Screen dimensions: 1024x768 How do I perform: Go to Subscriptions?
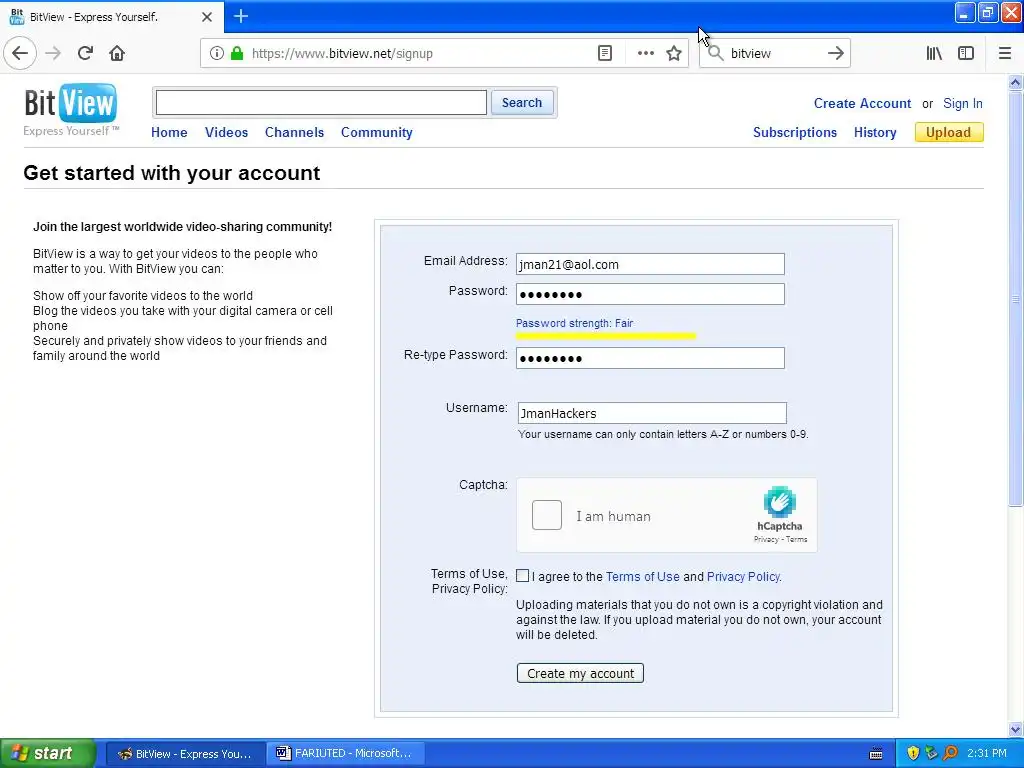pos(795,132)
